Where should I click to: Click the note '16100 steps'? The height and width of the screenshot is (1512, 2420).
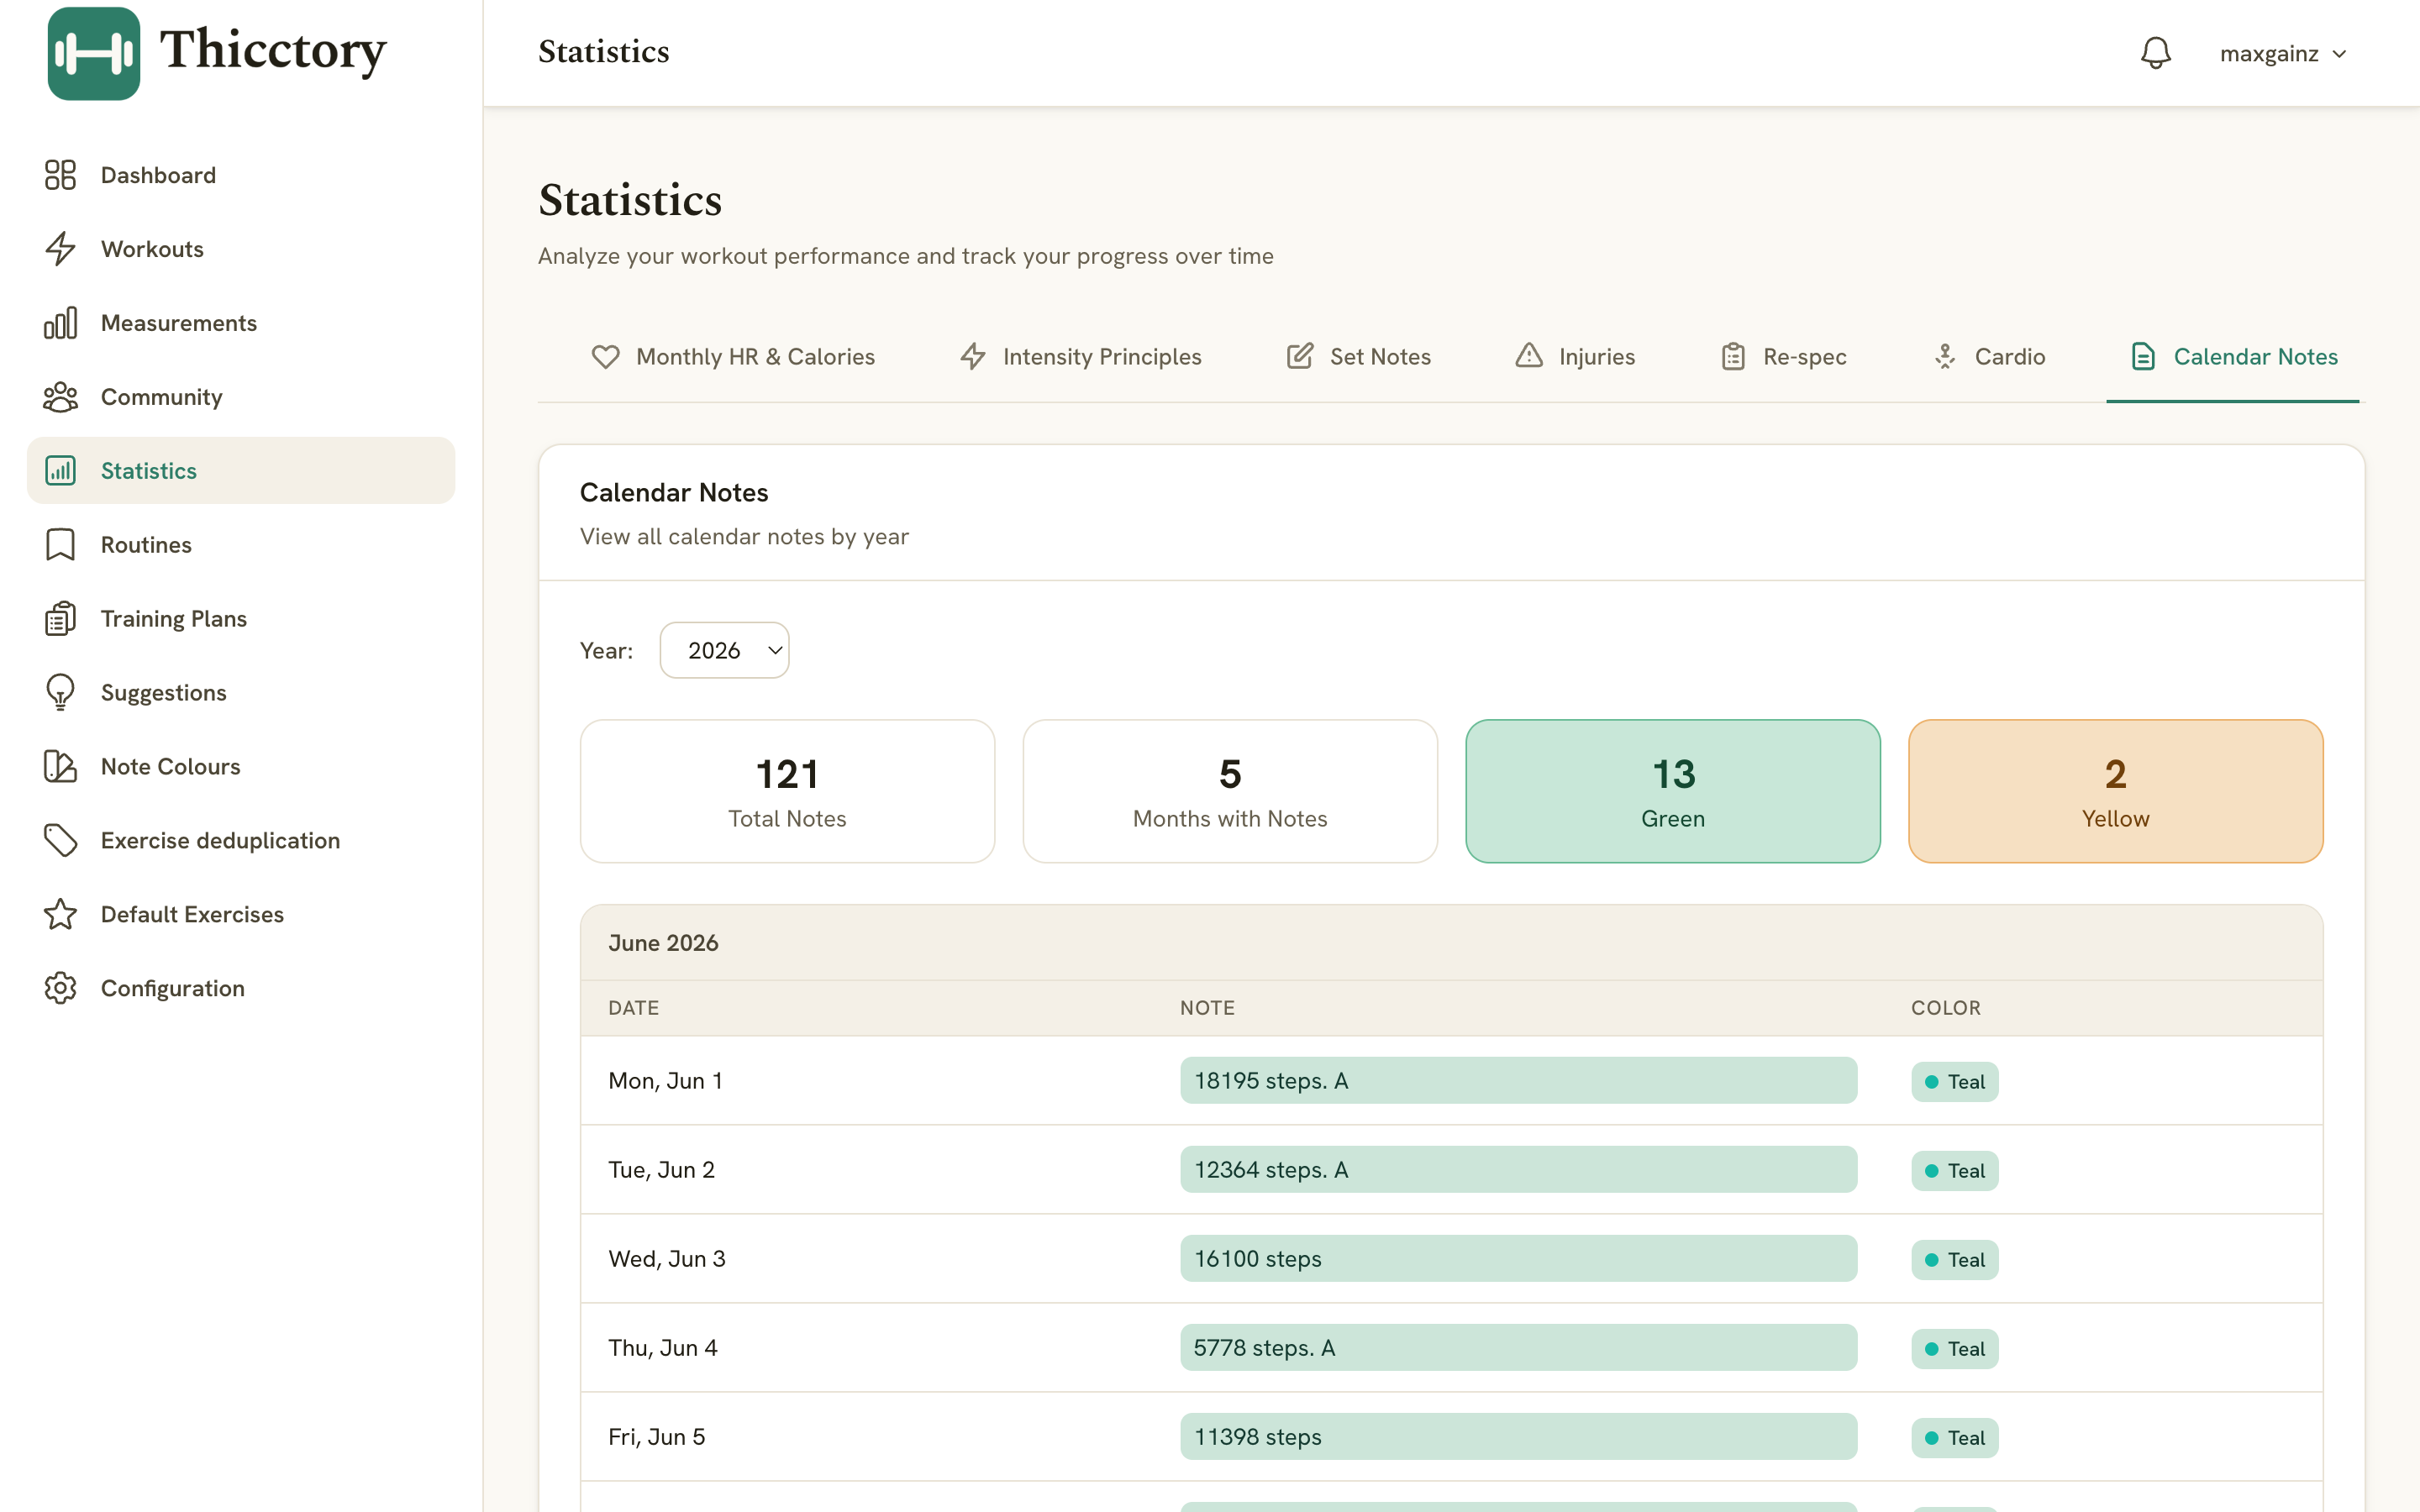(x=1518, y=1259)
